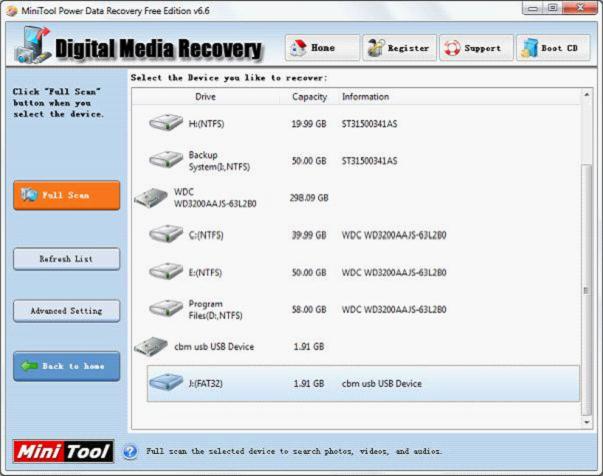
Task: Select the C:(NTFS) label
Action: pyautogui.click(x=206, y=235)
